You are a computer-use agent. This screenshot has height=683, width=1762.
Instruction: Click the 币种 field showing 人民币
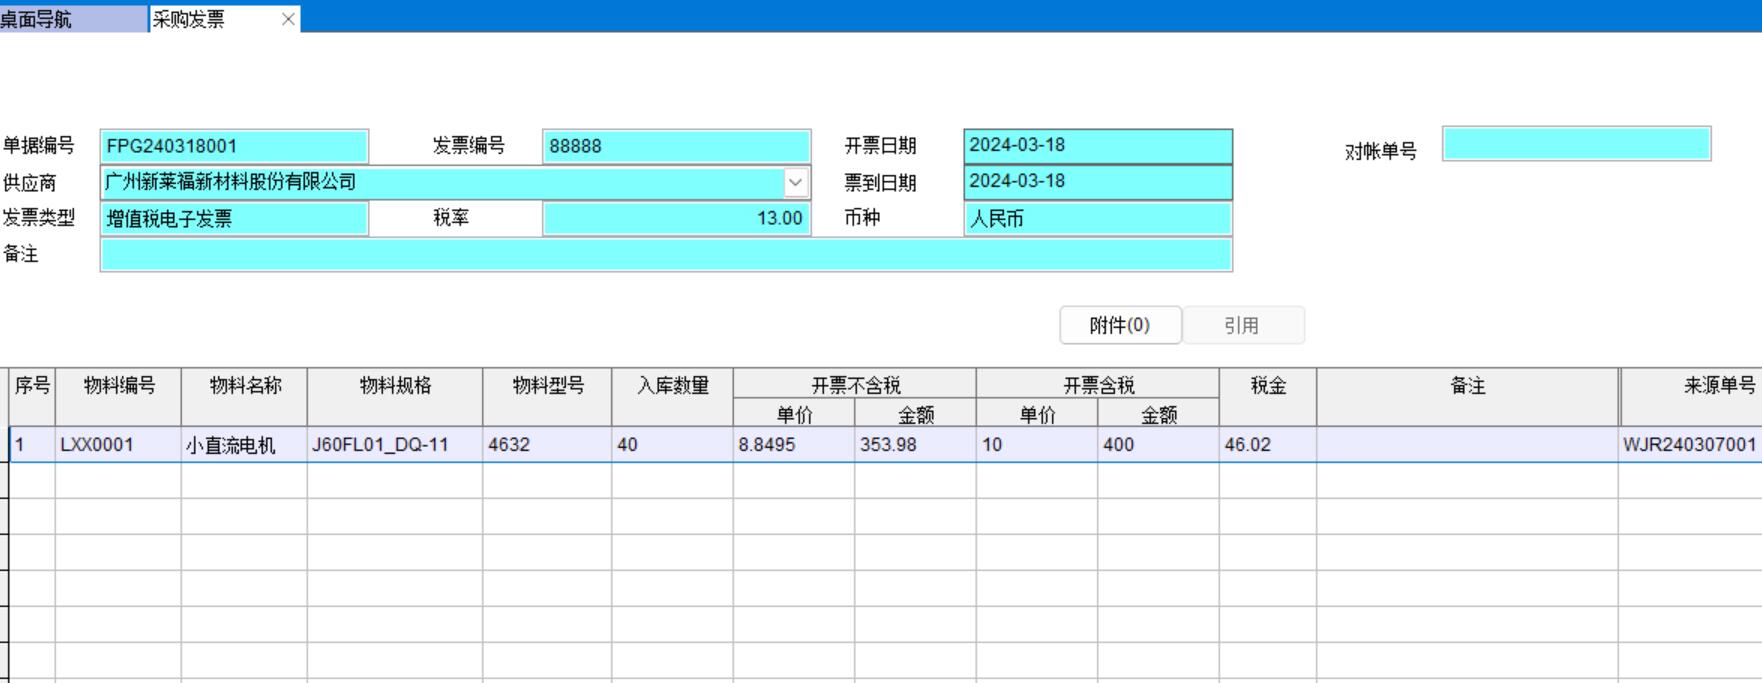click(1097, 219)
